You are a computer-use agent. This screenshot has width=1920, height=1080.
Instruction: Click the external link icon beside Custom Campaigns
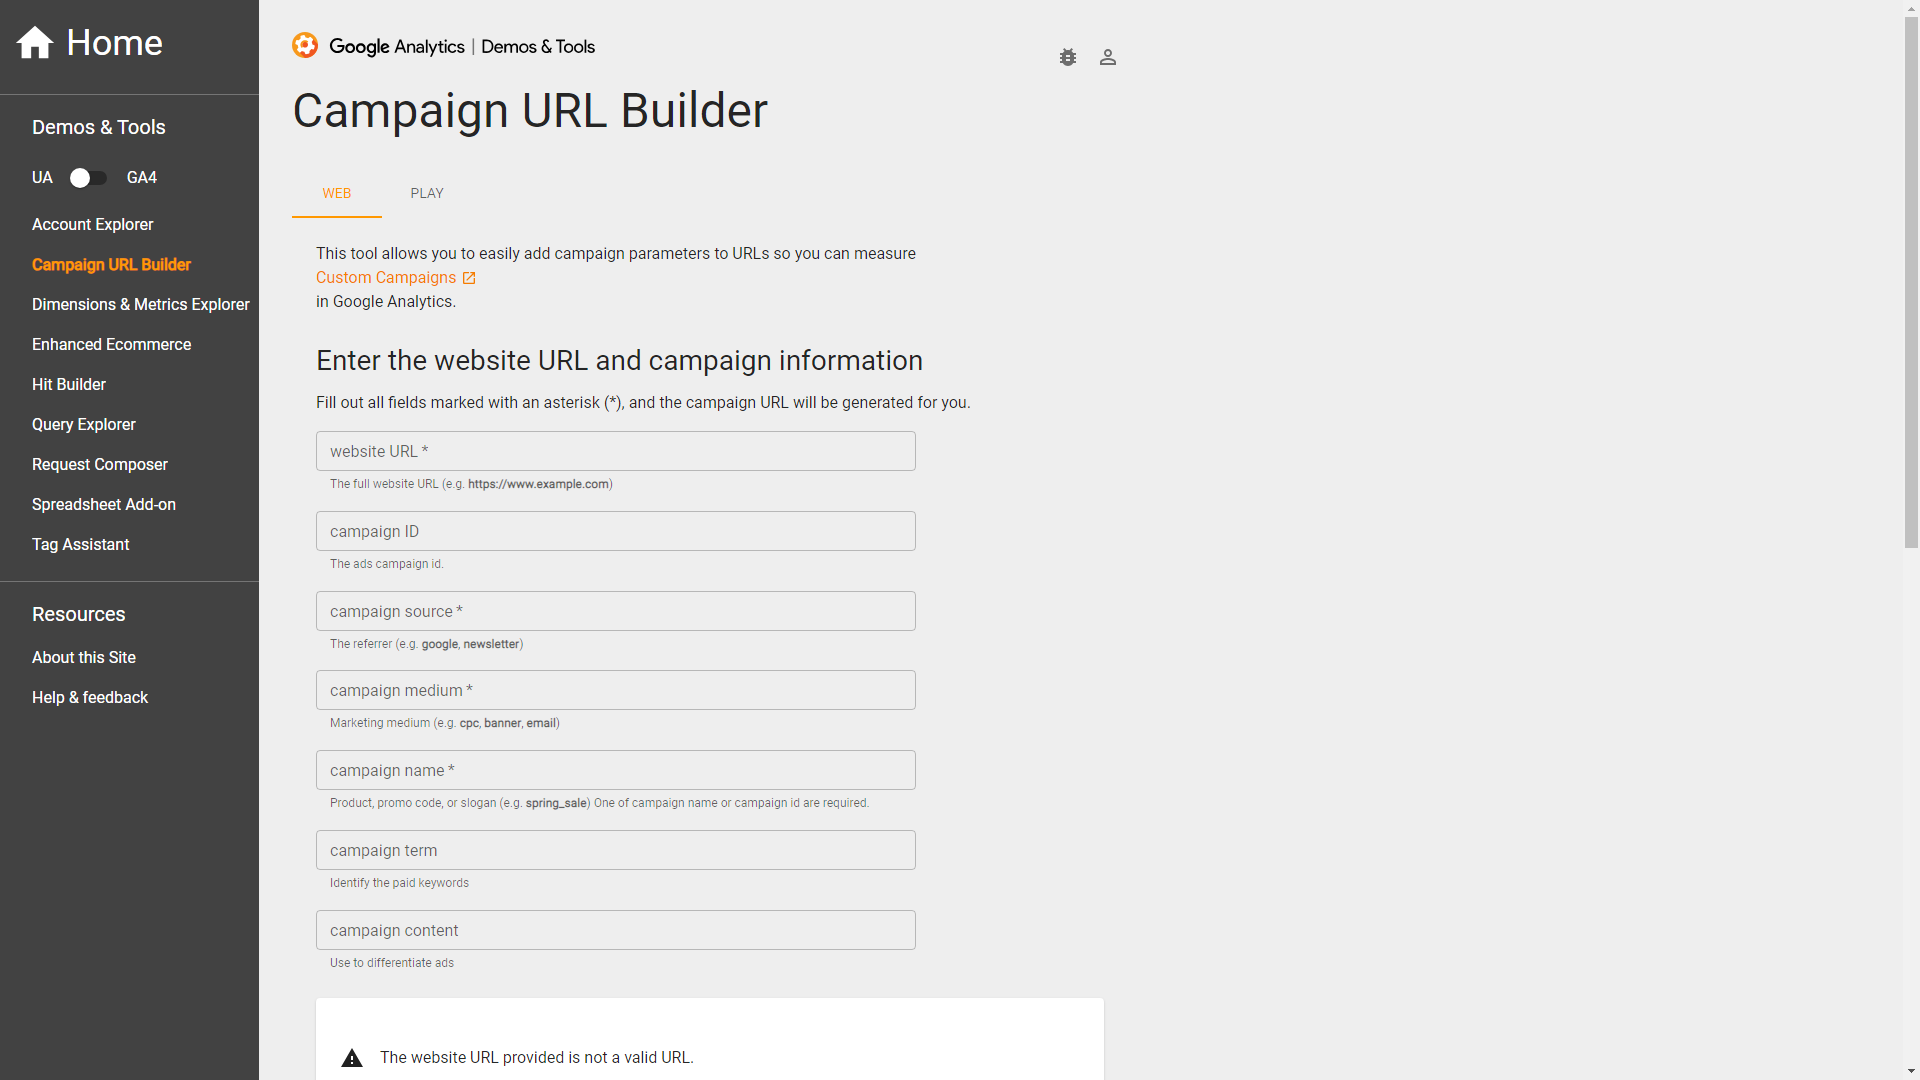(x=469, y=278)
